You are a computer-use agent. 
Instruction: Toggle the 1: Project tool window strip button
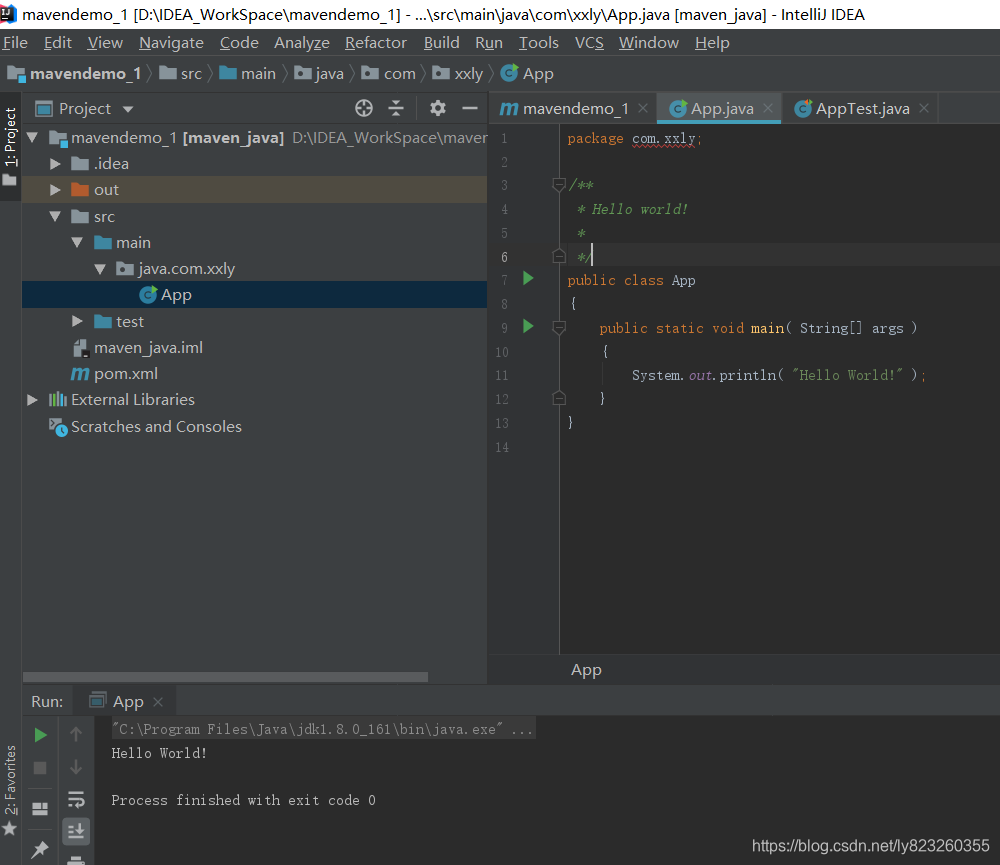pos(10,145)
